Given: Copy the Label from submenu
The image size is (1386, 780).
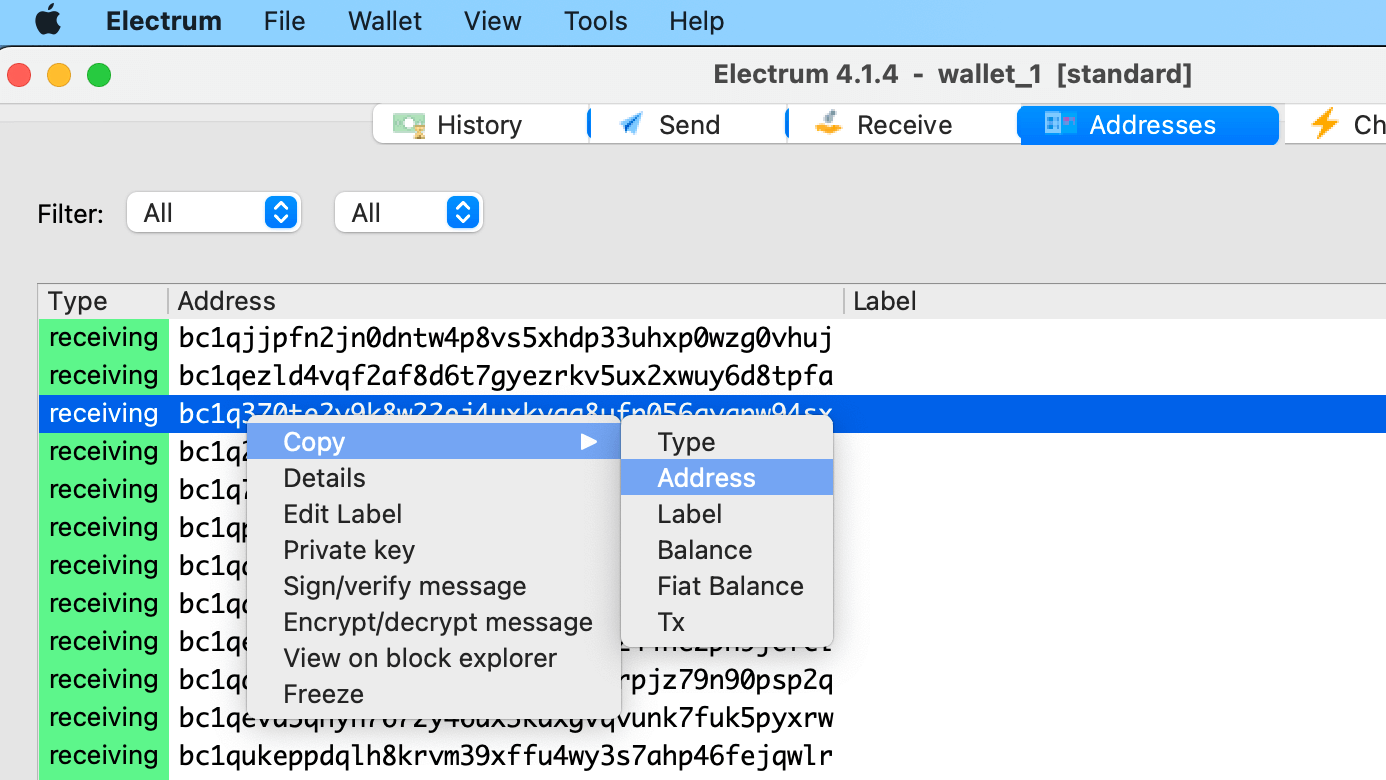Looking at the screenshot, I should 727,514.
